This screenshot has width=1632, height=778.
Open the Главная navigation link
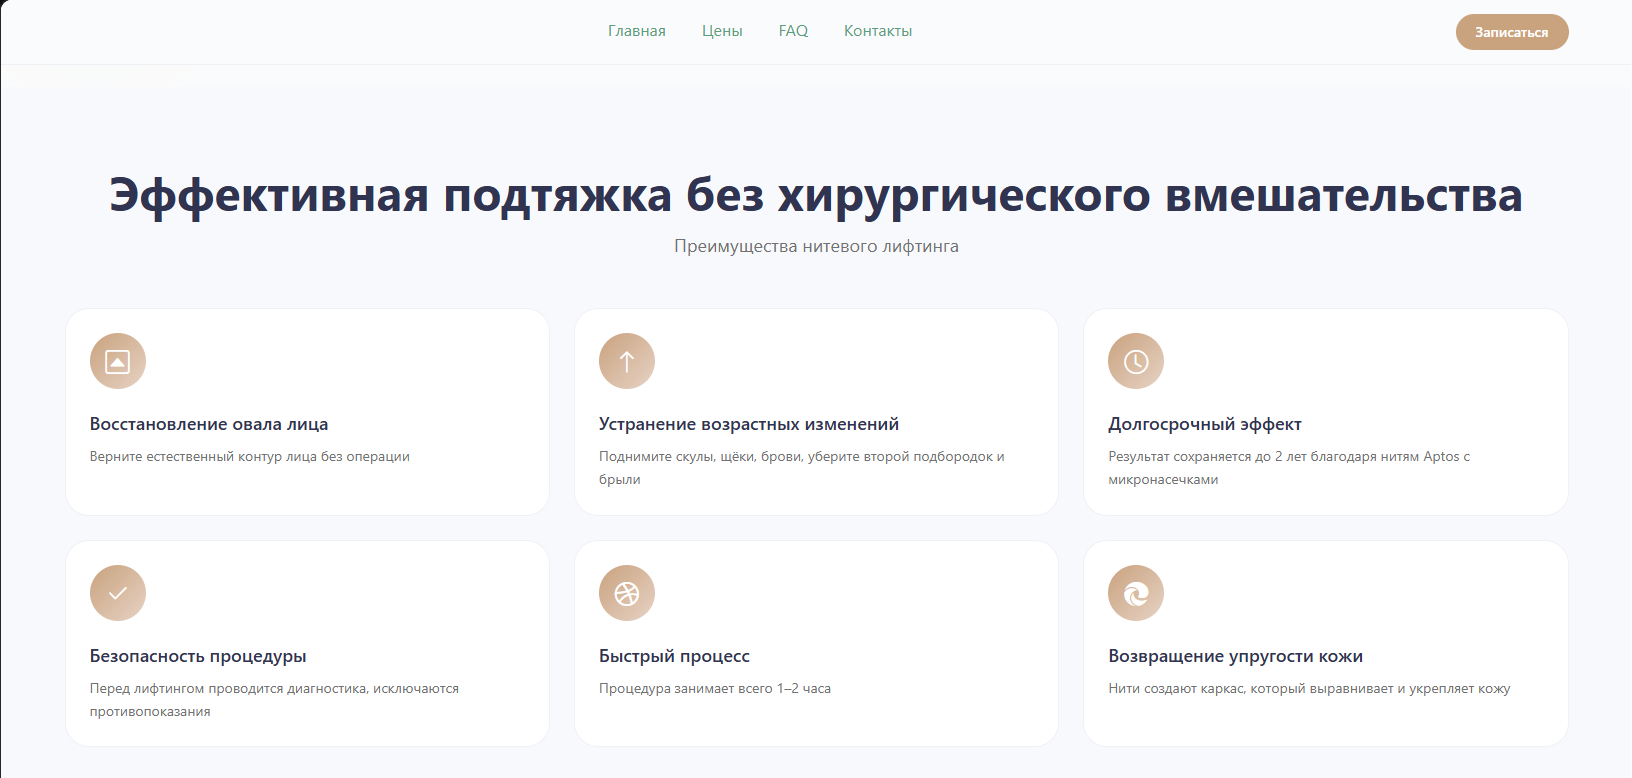point(636,31)
